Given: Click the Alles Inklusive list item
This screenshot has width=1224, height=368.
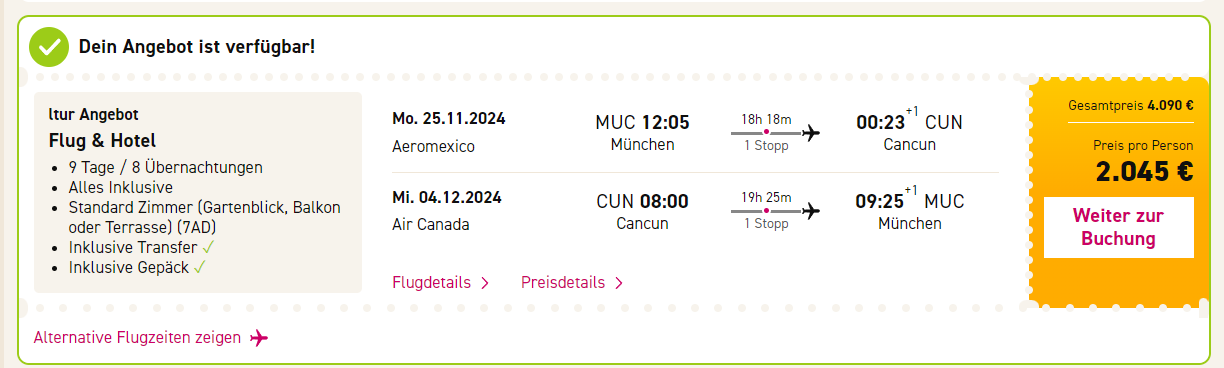Looking at the screenshot, I should [x=121, y=187].
